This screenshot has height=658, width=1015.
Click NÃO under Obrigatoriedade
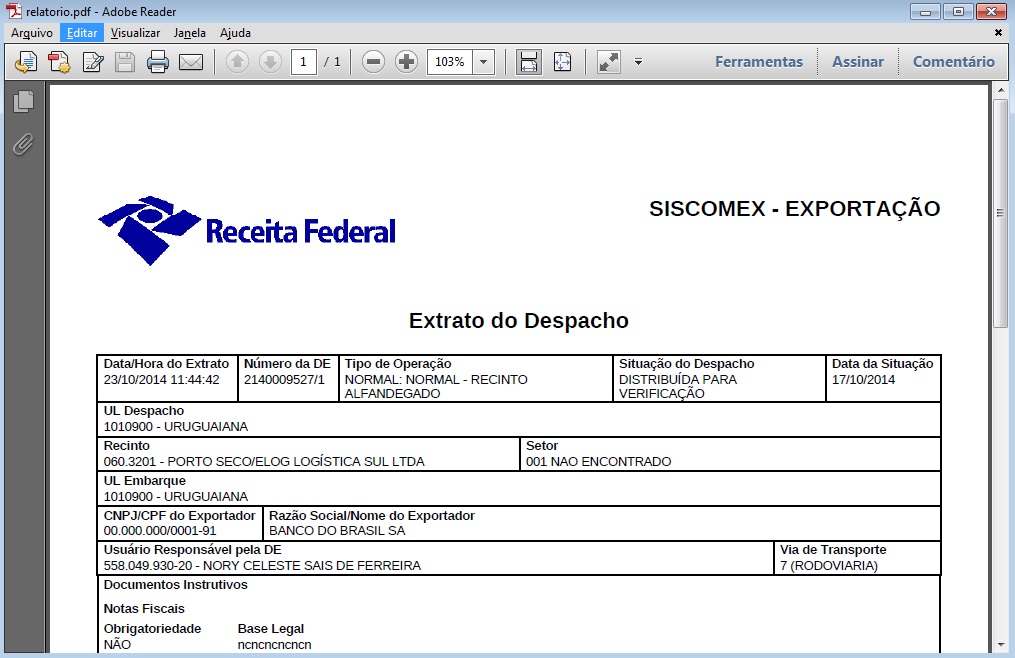117,644
